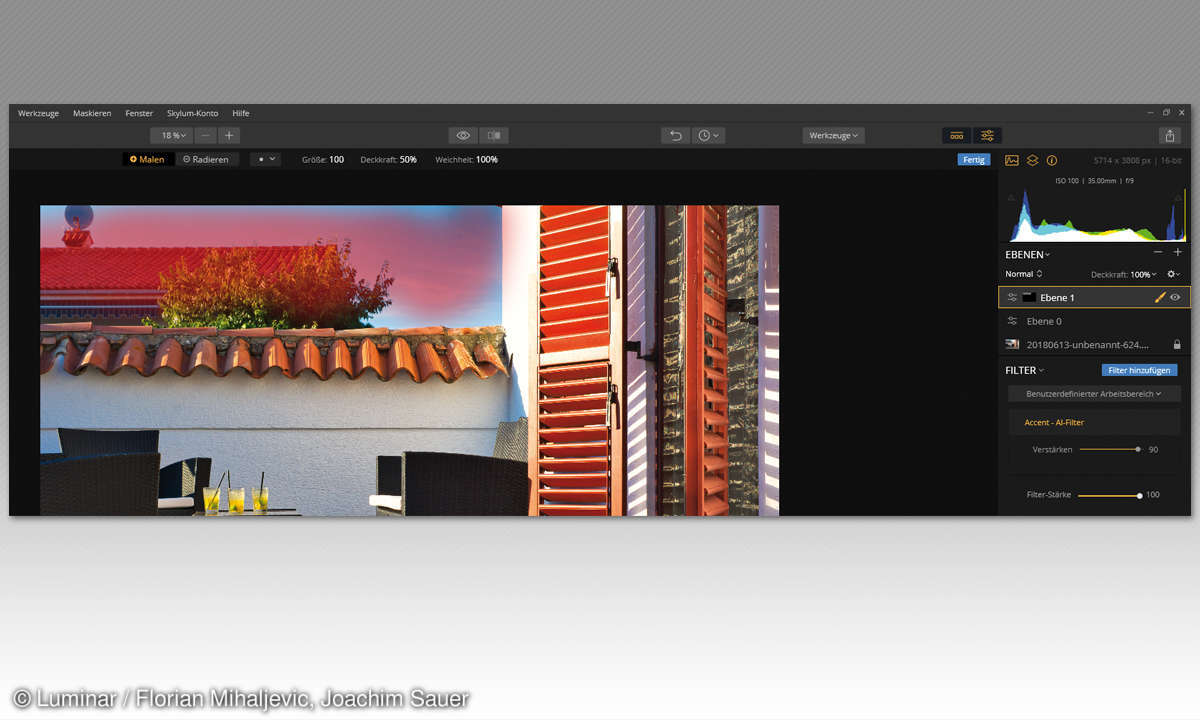
Task: Hide Ebene 1 with eye icon
Action: click(1176, 297)
